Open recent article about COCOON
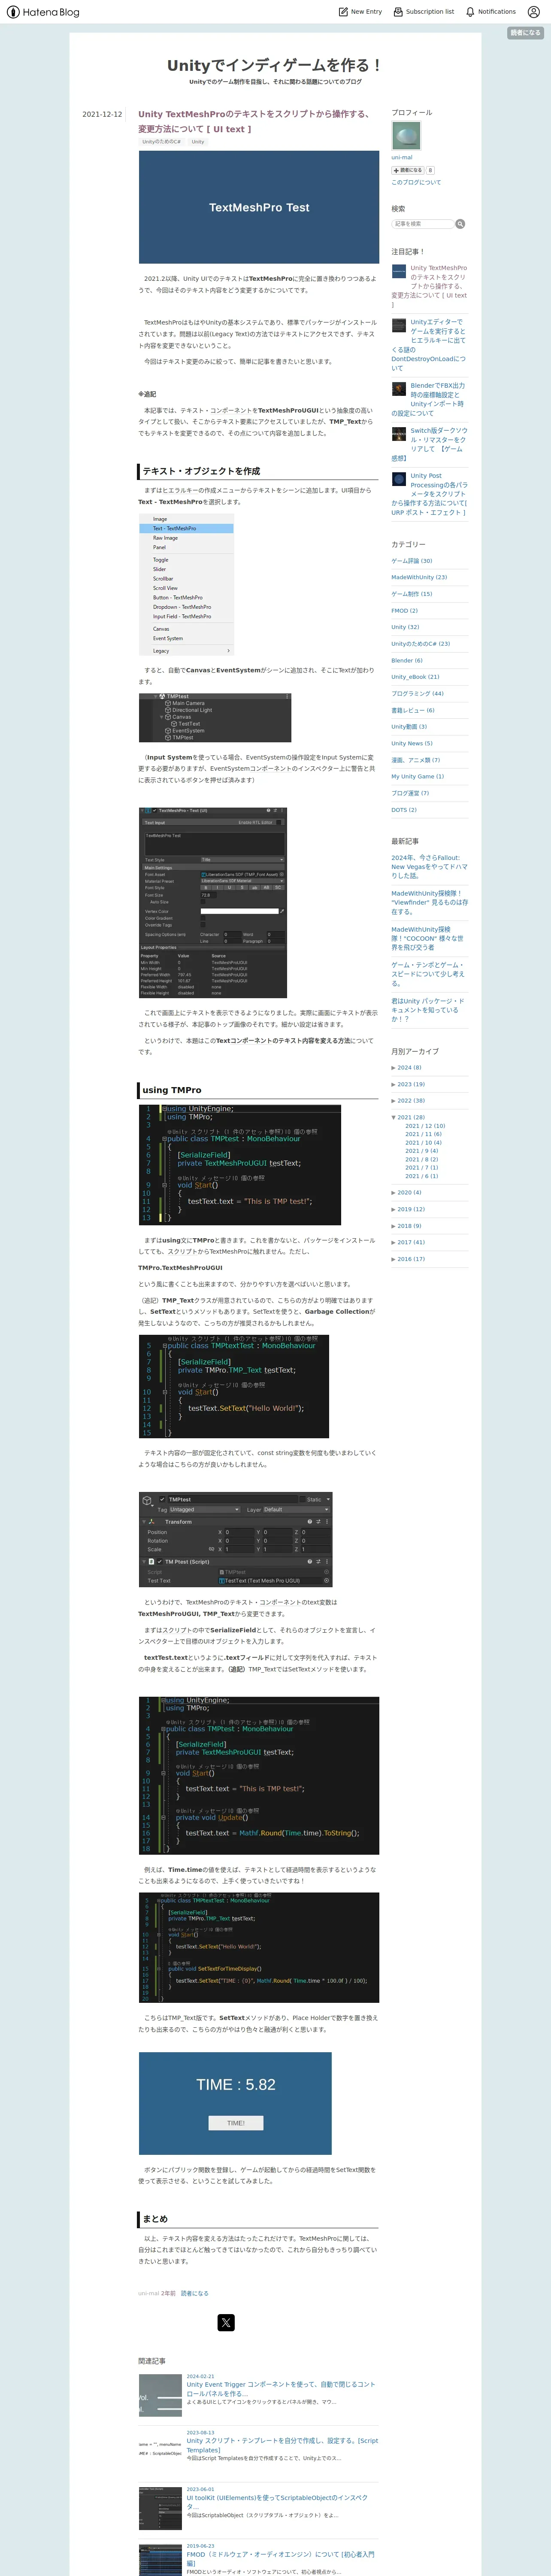The height and width of the screenshot is (2576, 551). (x=427, y=939)
